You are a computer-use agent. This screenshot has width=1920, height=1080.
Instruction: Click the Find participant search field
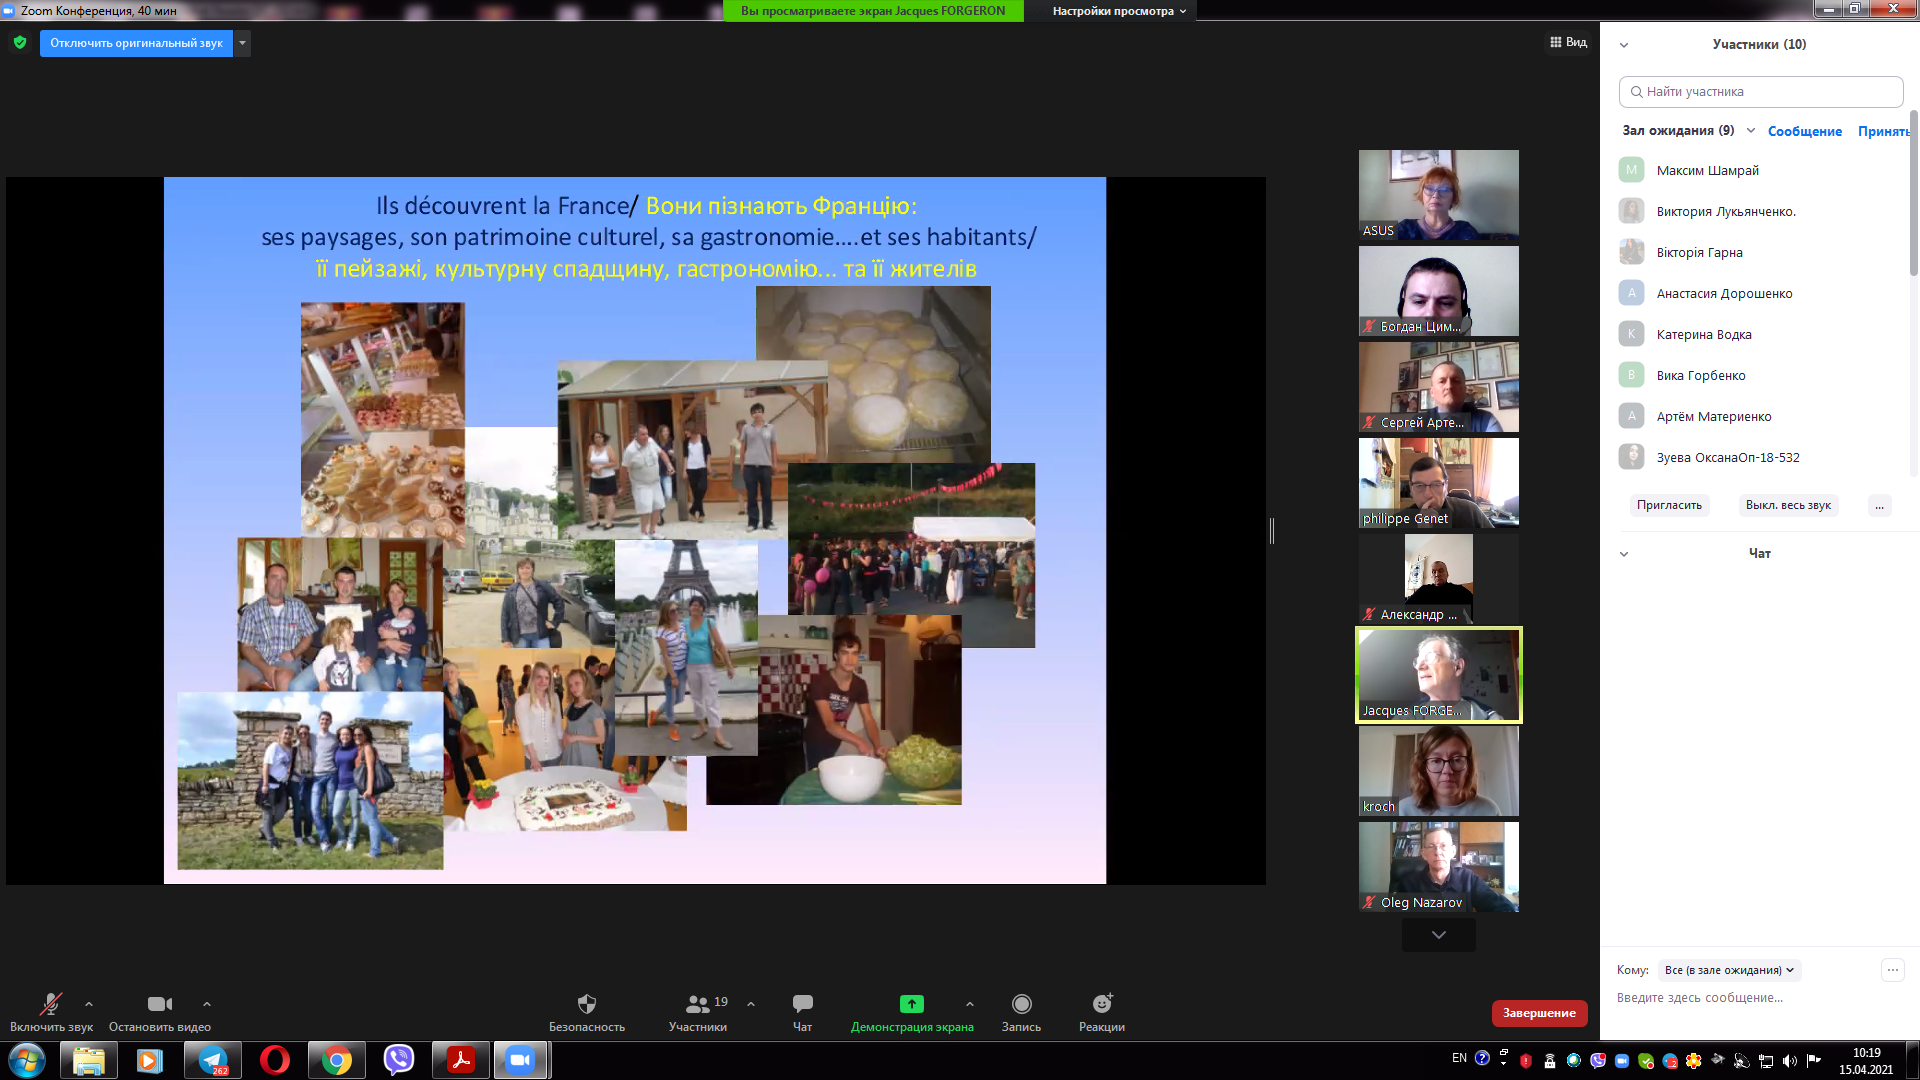(x=1760, y=91)
